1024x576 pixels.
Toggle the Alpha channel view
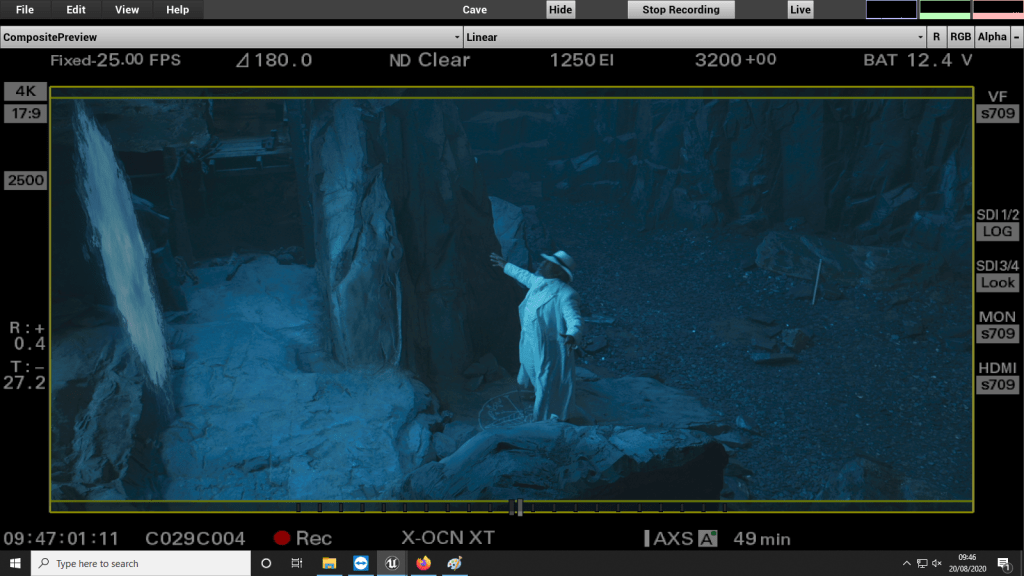[x=992, y=37]
